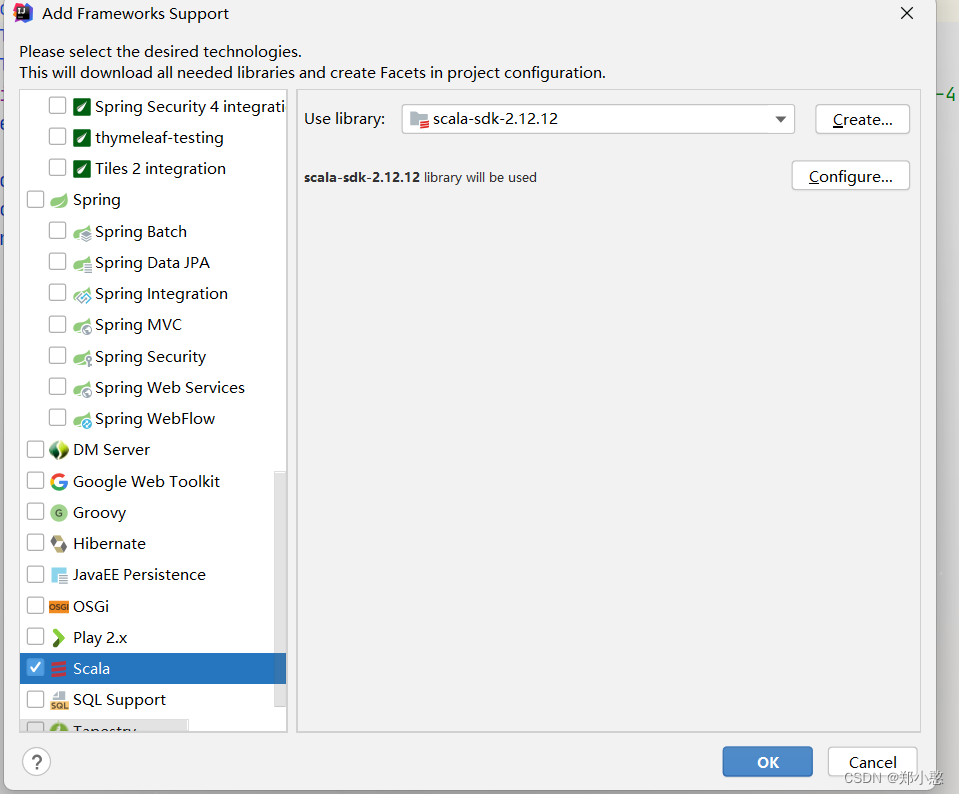
Task: Check the OSGi checkbox
Action: coord(35,605)
